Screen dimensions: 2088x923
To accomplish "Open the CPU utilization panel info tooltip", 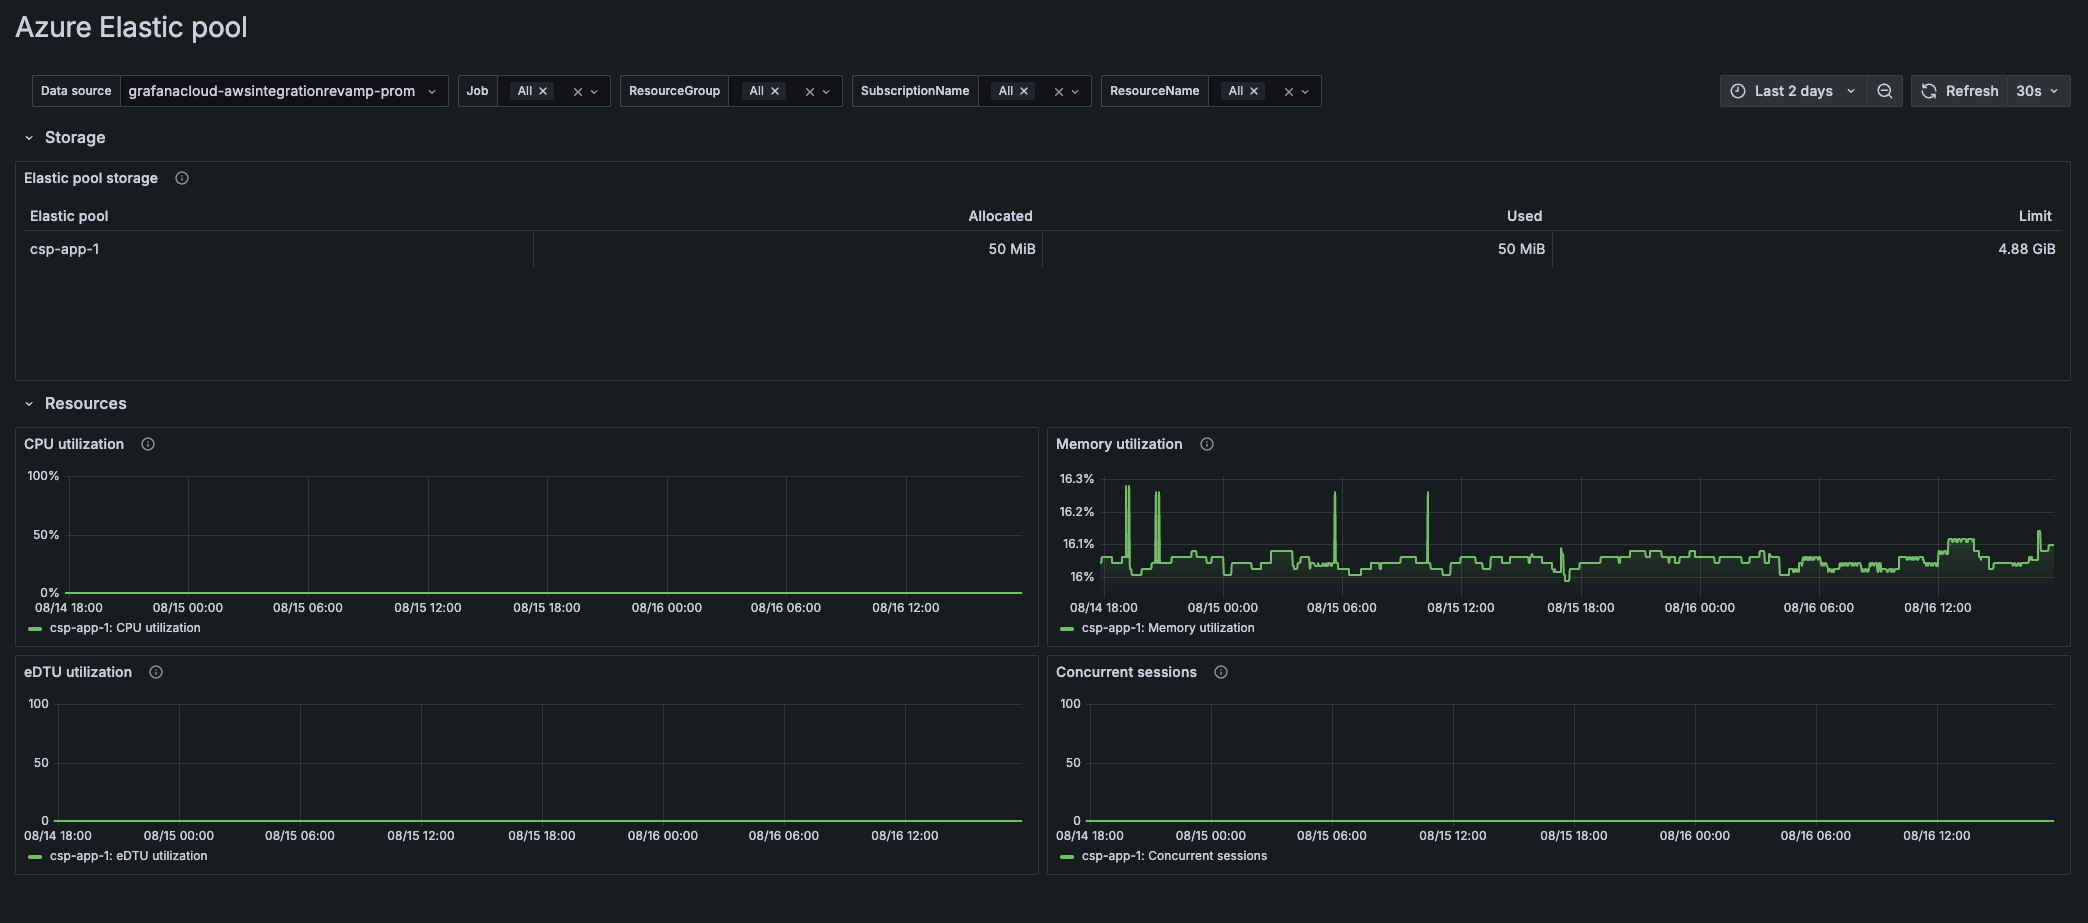I will pyautogui.click(x=147, y=444).
